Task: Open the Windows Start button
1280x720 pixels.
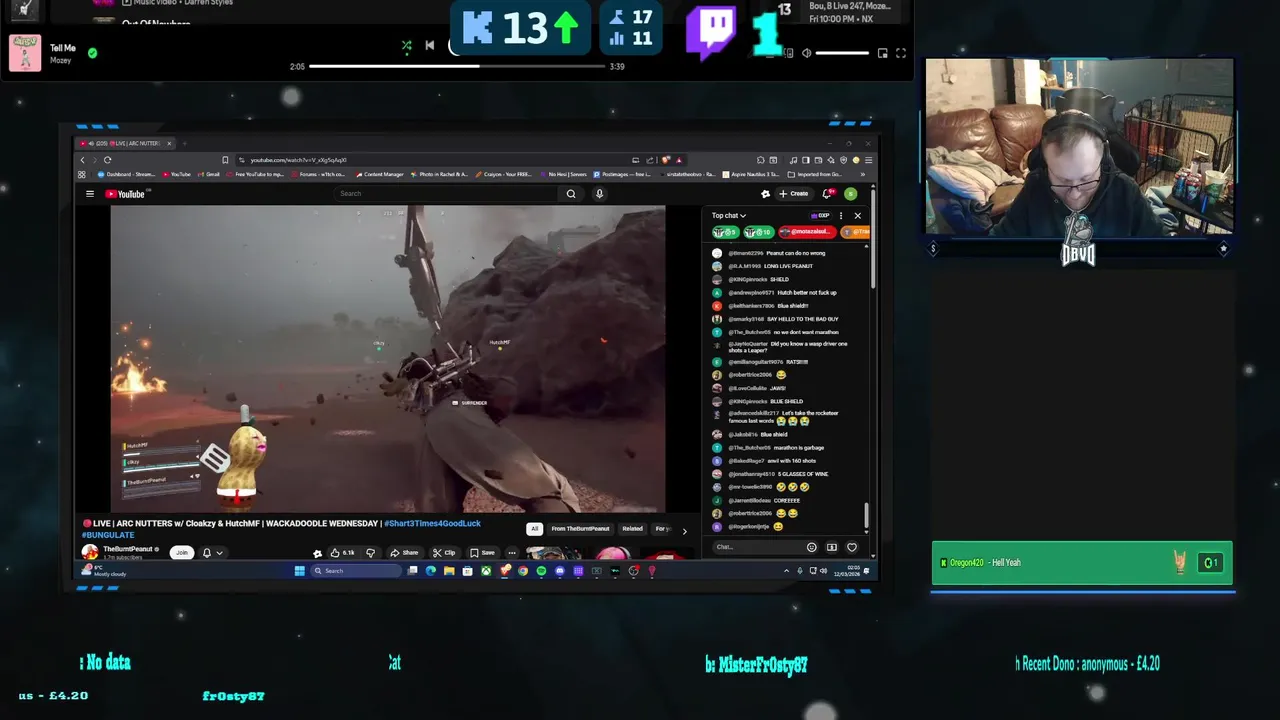Action: coord(299,571)
